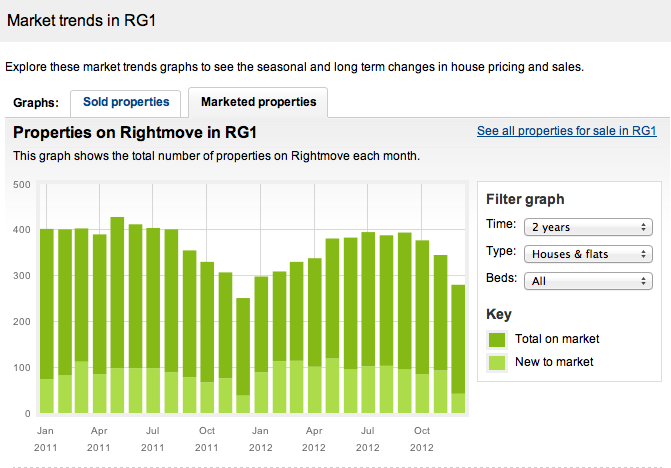
Task: Click the 'Jul 2011' x-axis label
Action: click(153, 439)
